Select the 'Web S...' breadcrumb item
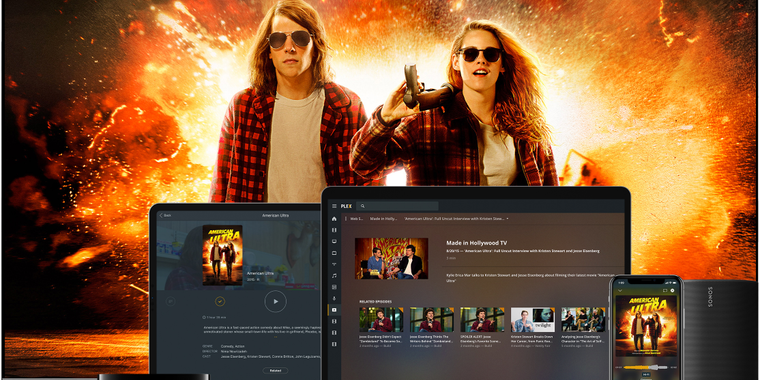The image size is (760, 380). pyautogui.click(x=357, y=219)
